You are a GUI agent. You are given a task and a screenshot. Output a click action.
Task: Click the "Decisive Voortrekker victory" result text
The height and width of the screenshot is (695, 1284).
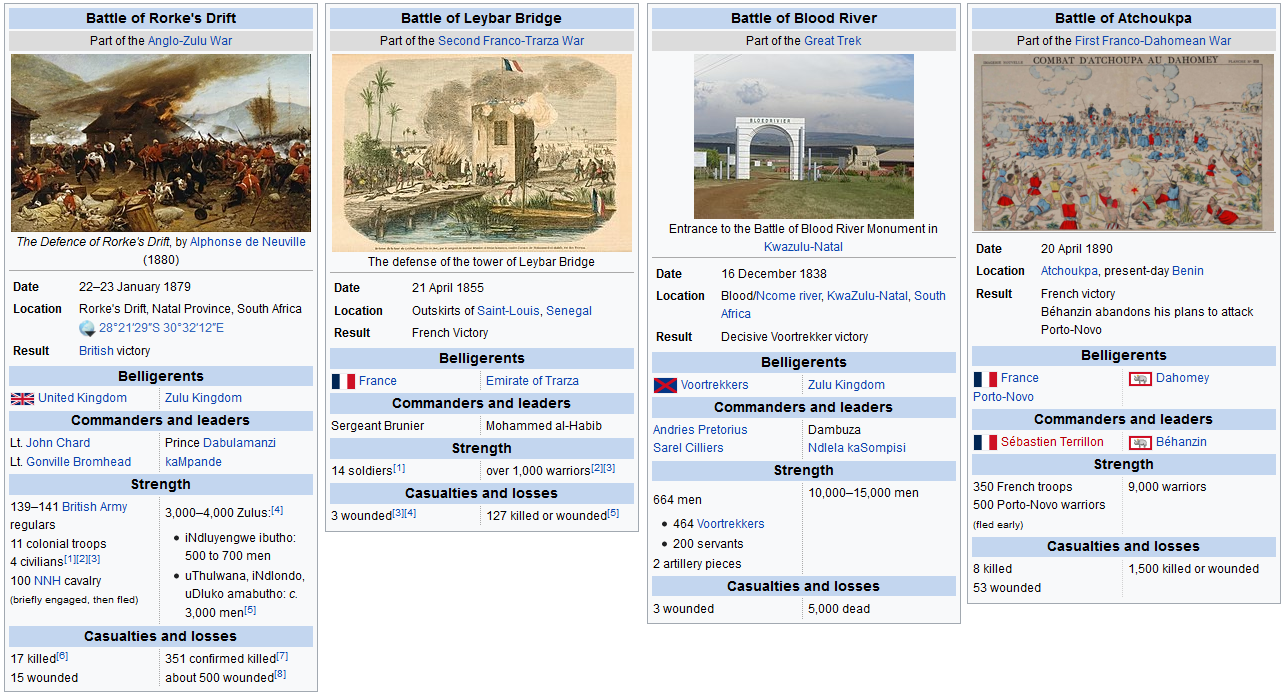point(795,337)
